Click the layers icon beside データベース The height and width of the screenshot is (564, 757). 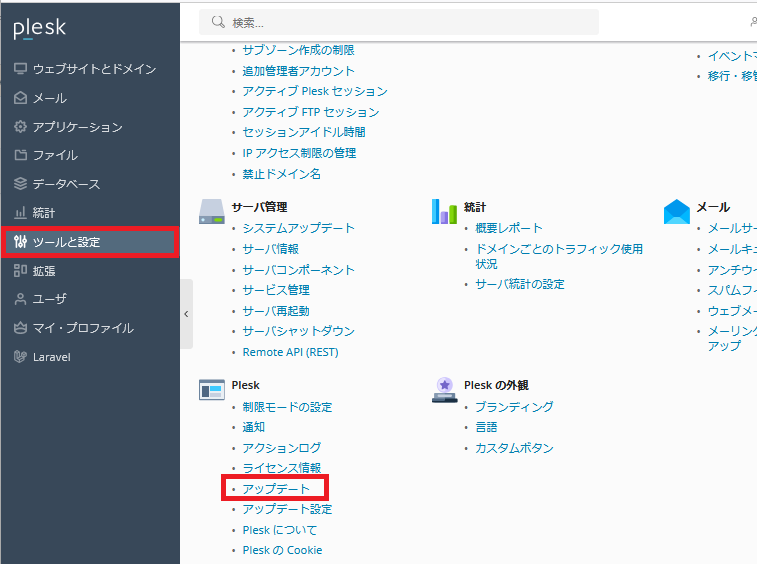(x=20, y=183)
